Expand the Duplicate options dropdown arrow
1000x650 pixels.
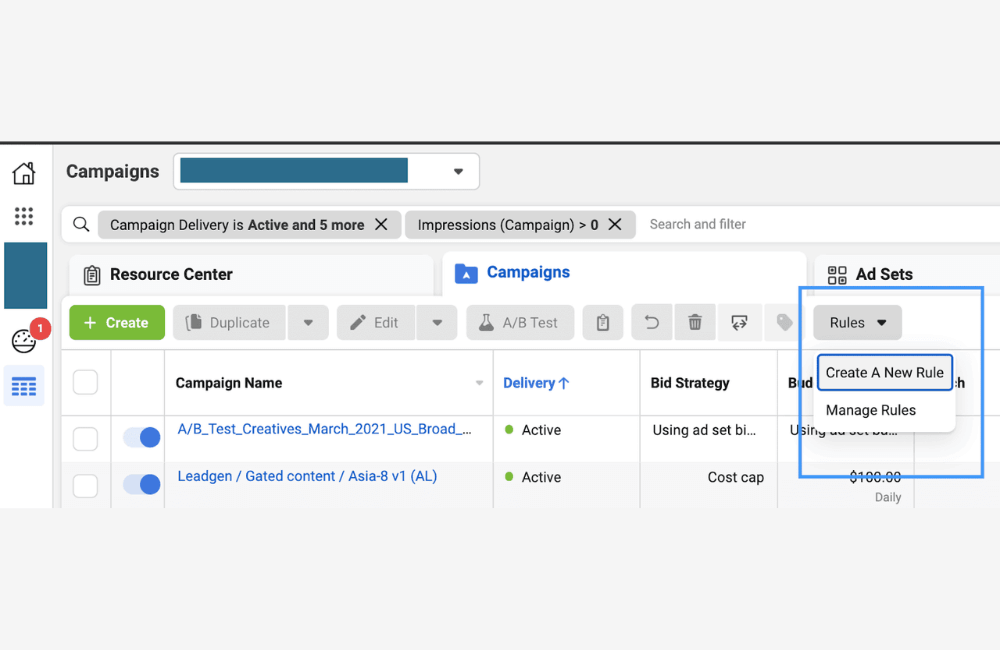[308, 322]
